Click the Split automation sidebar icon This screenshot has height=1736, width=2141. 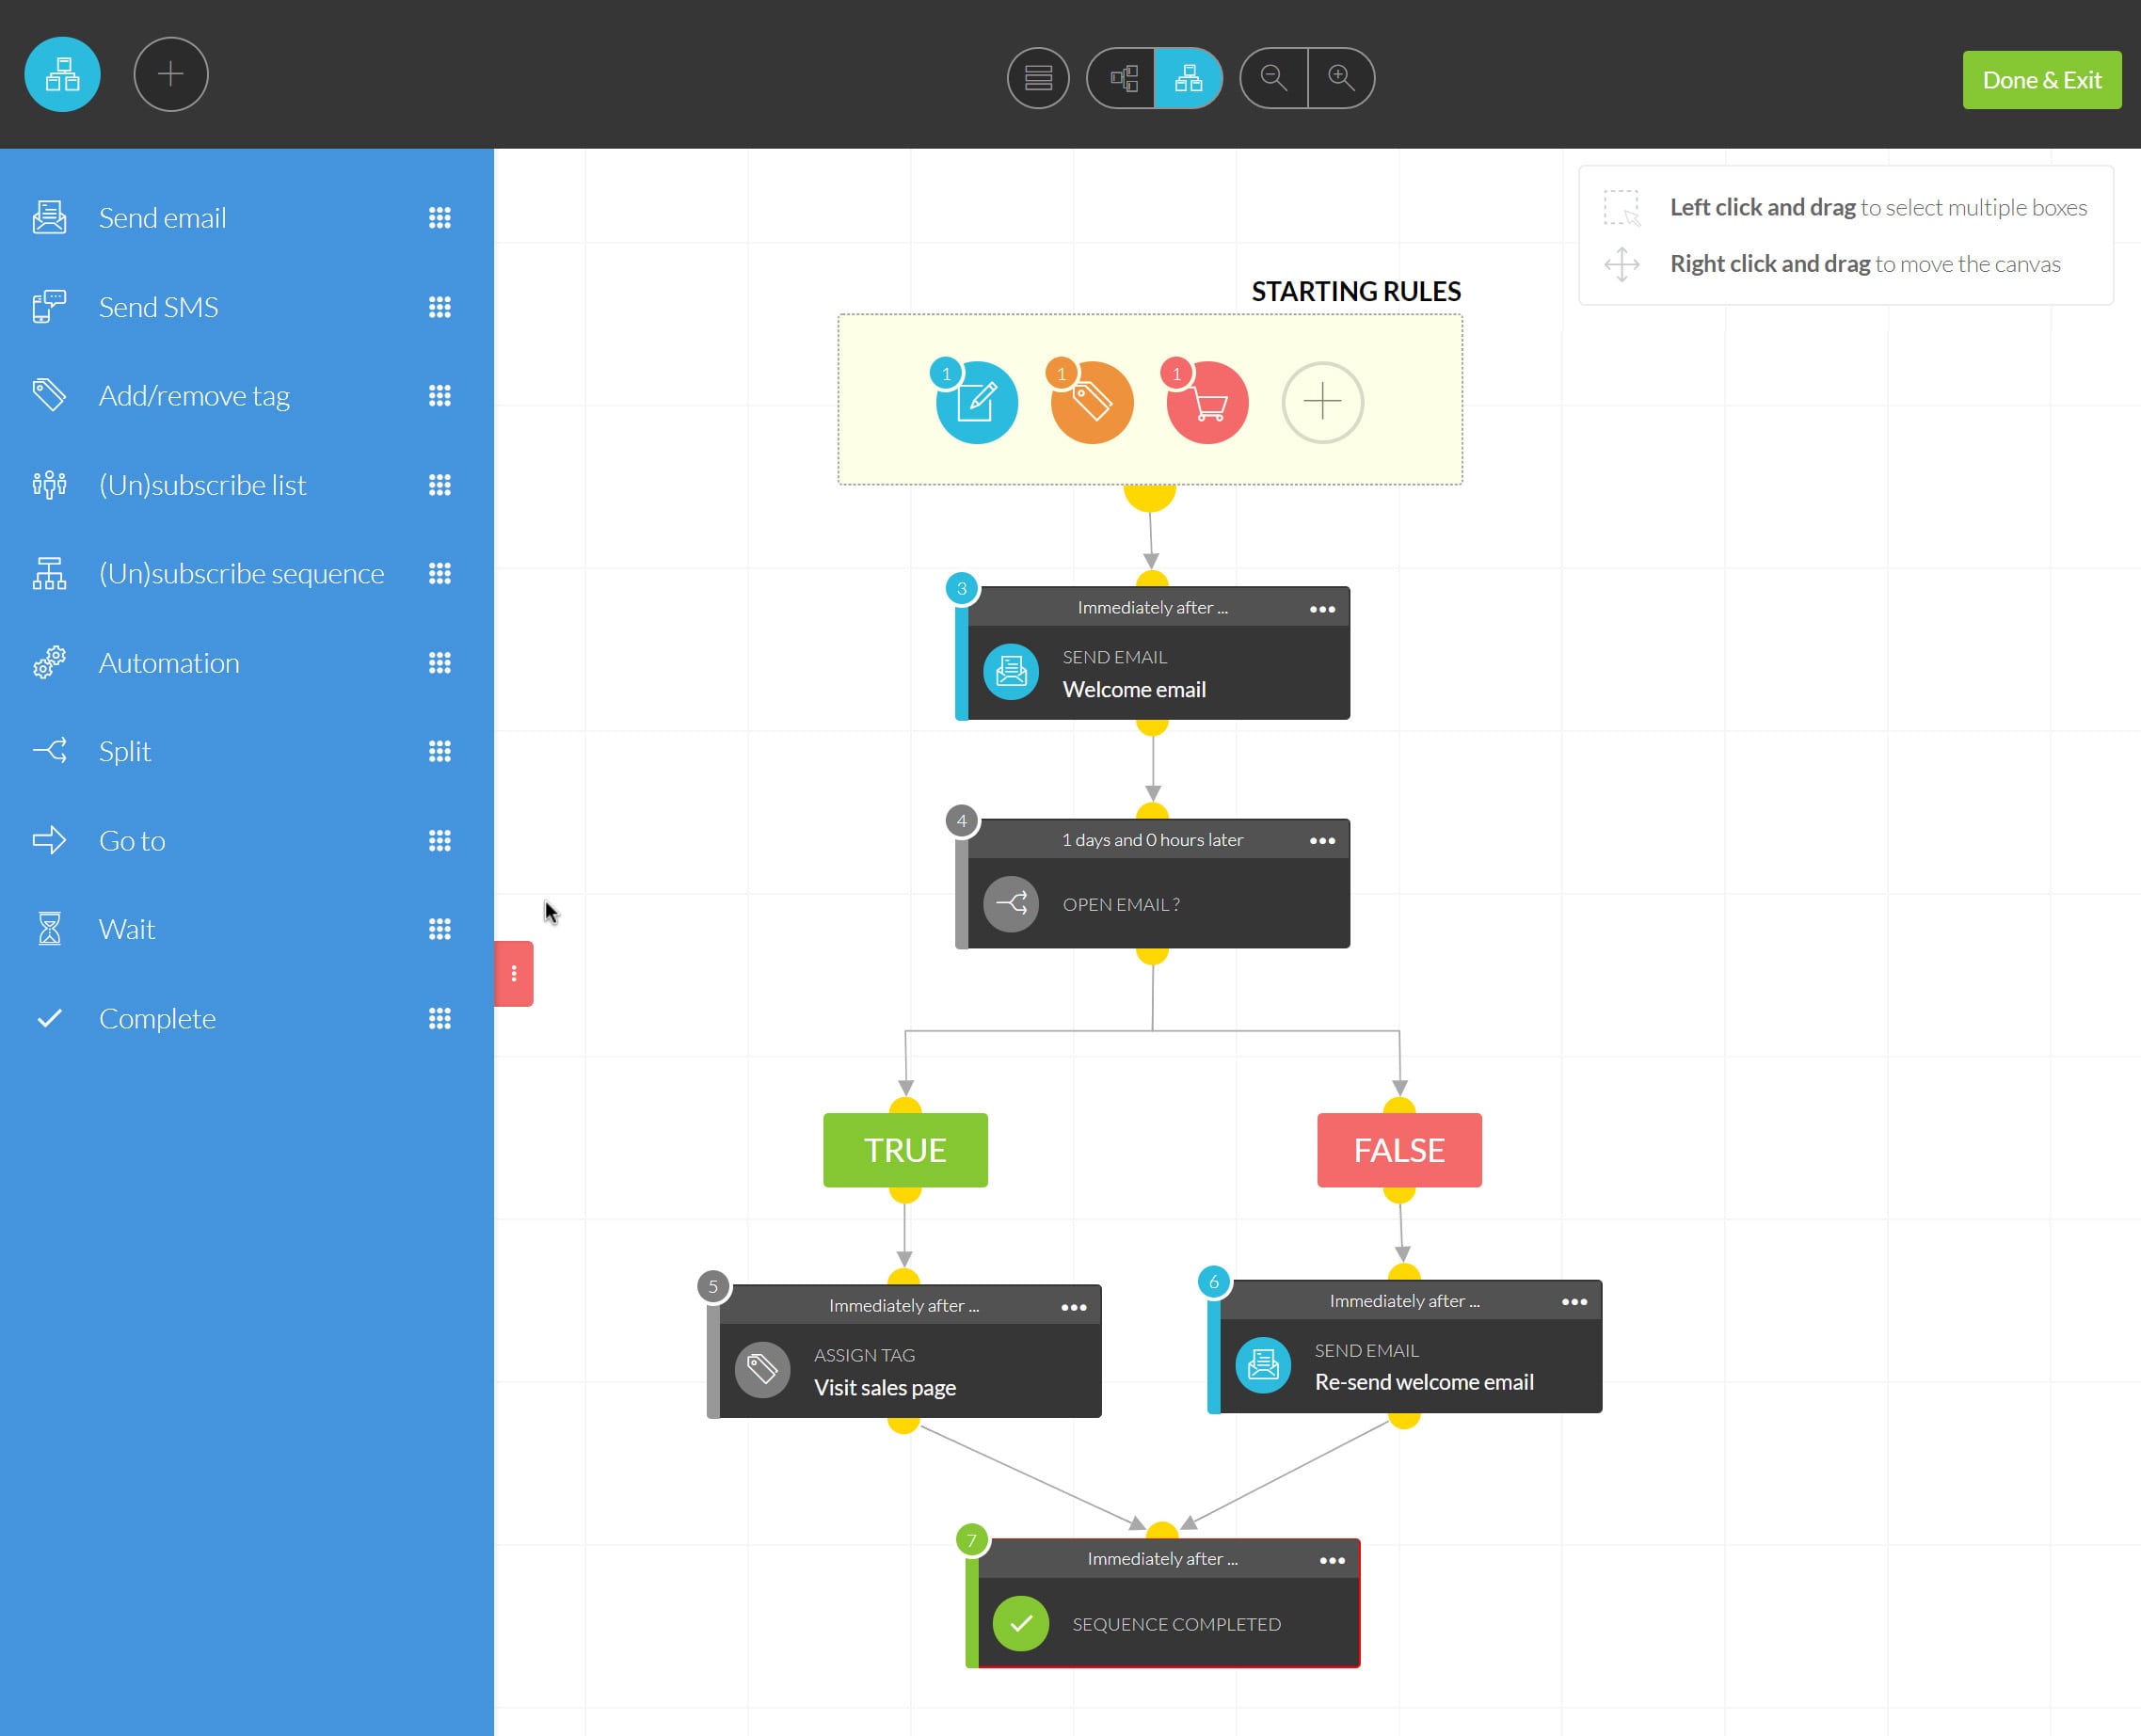pos(50,749)
